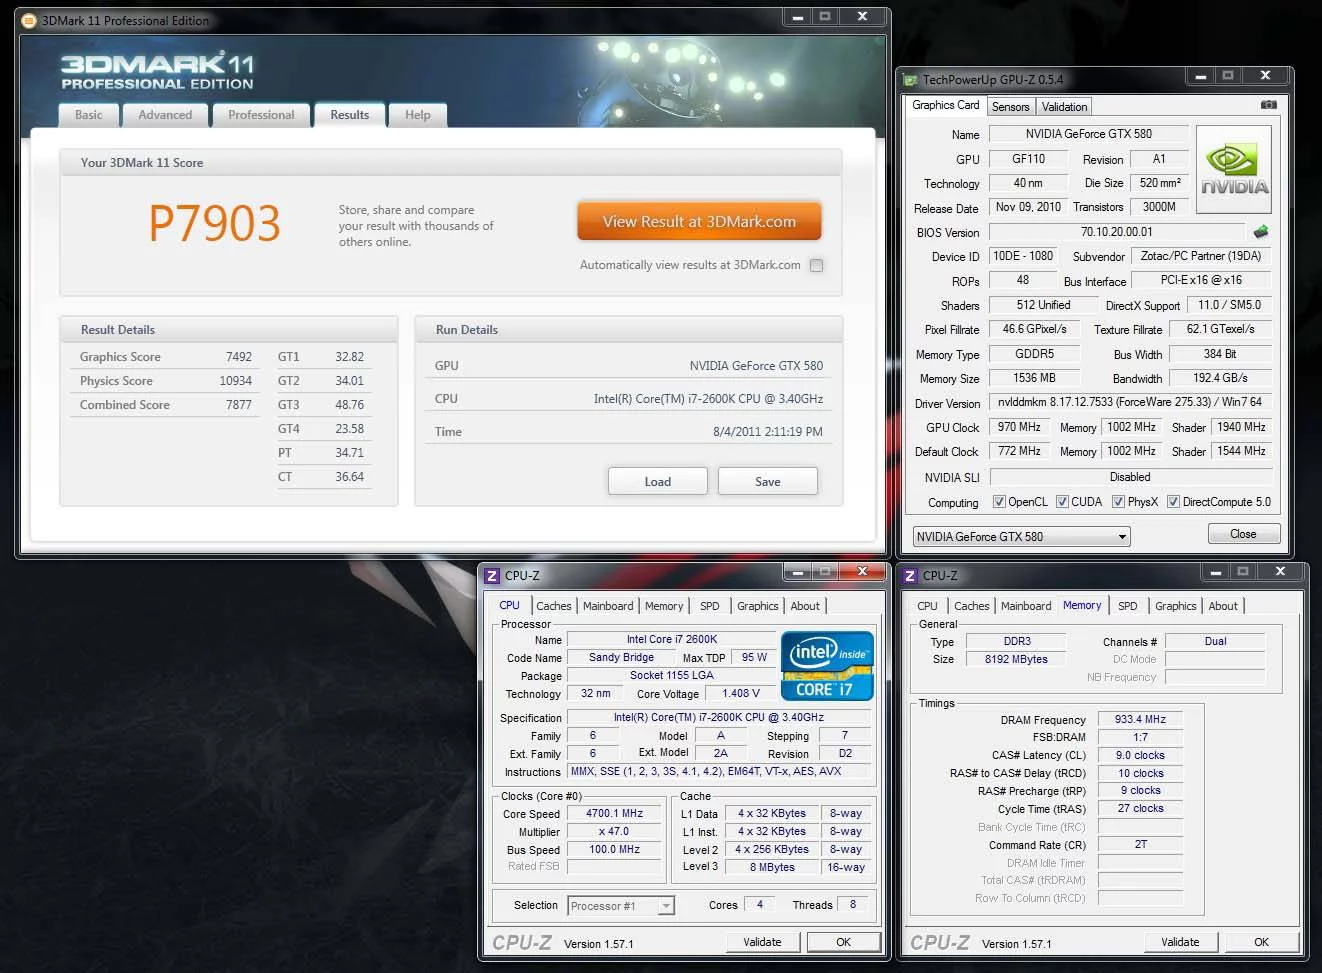
Task: Click the Core Voltage value 1.408 V
Action: click(x=741, y=693)
